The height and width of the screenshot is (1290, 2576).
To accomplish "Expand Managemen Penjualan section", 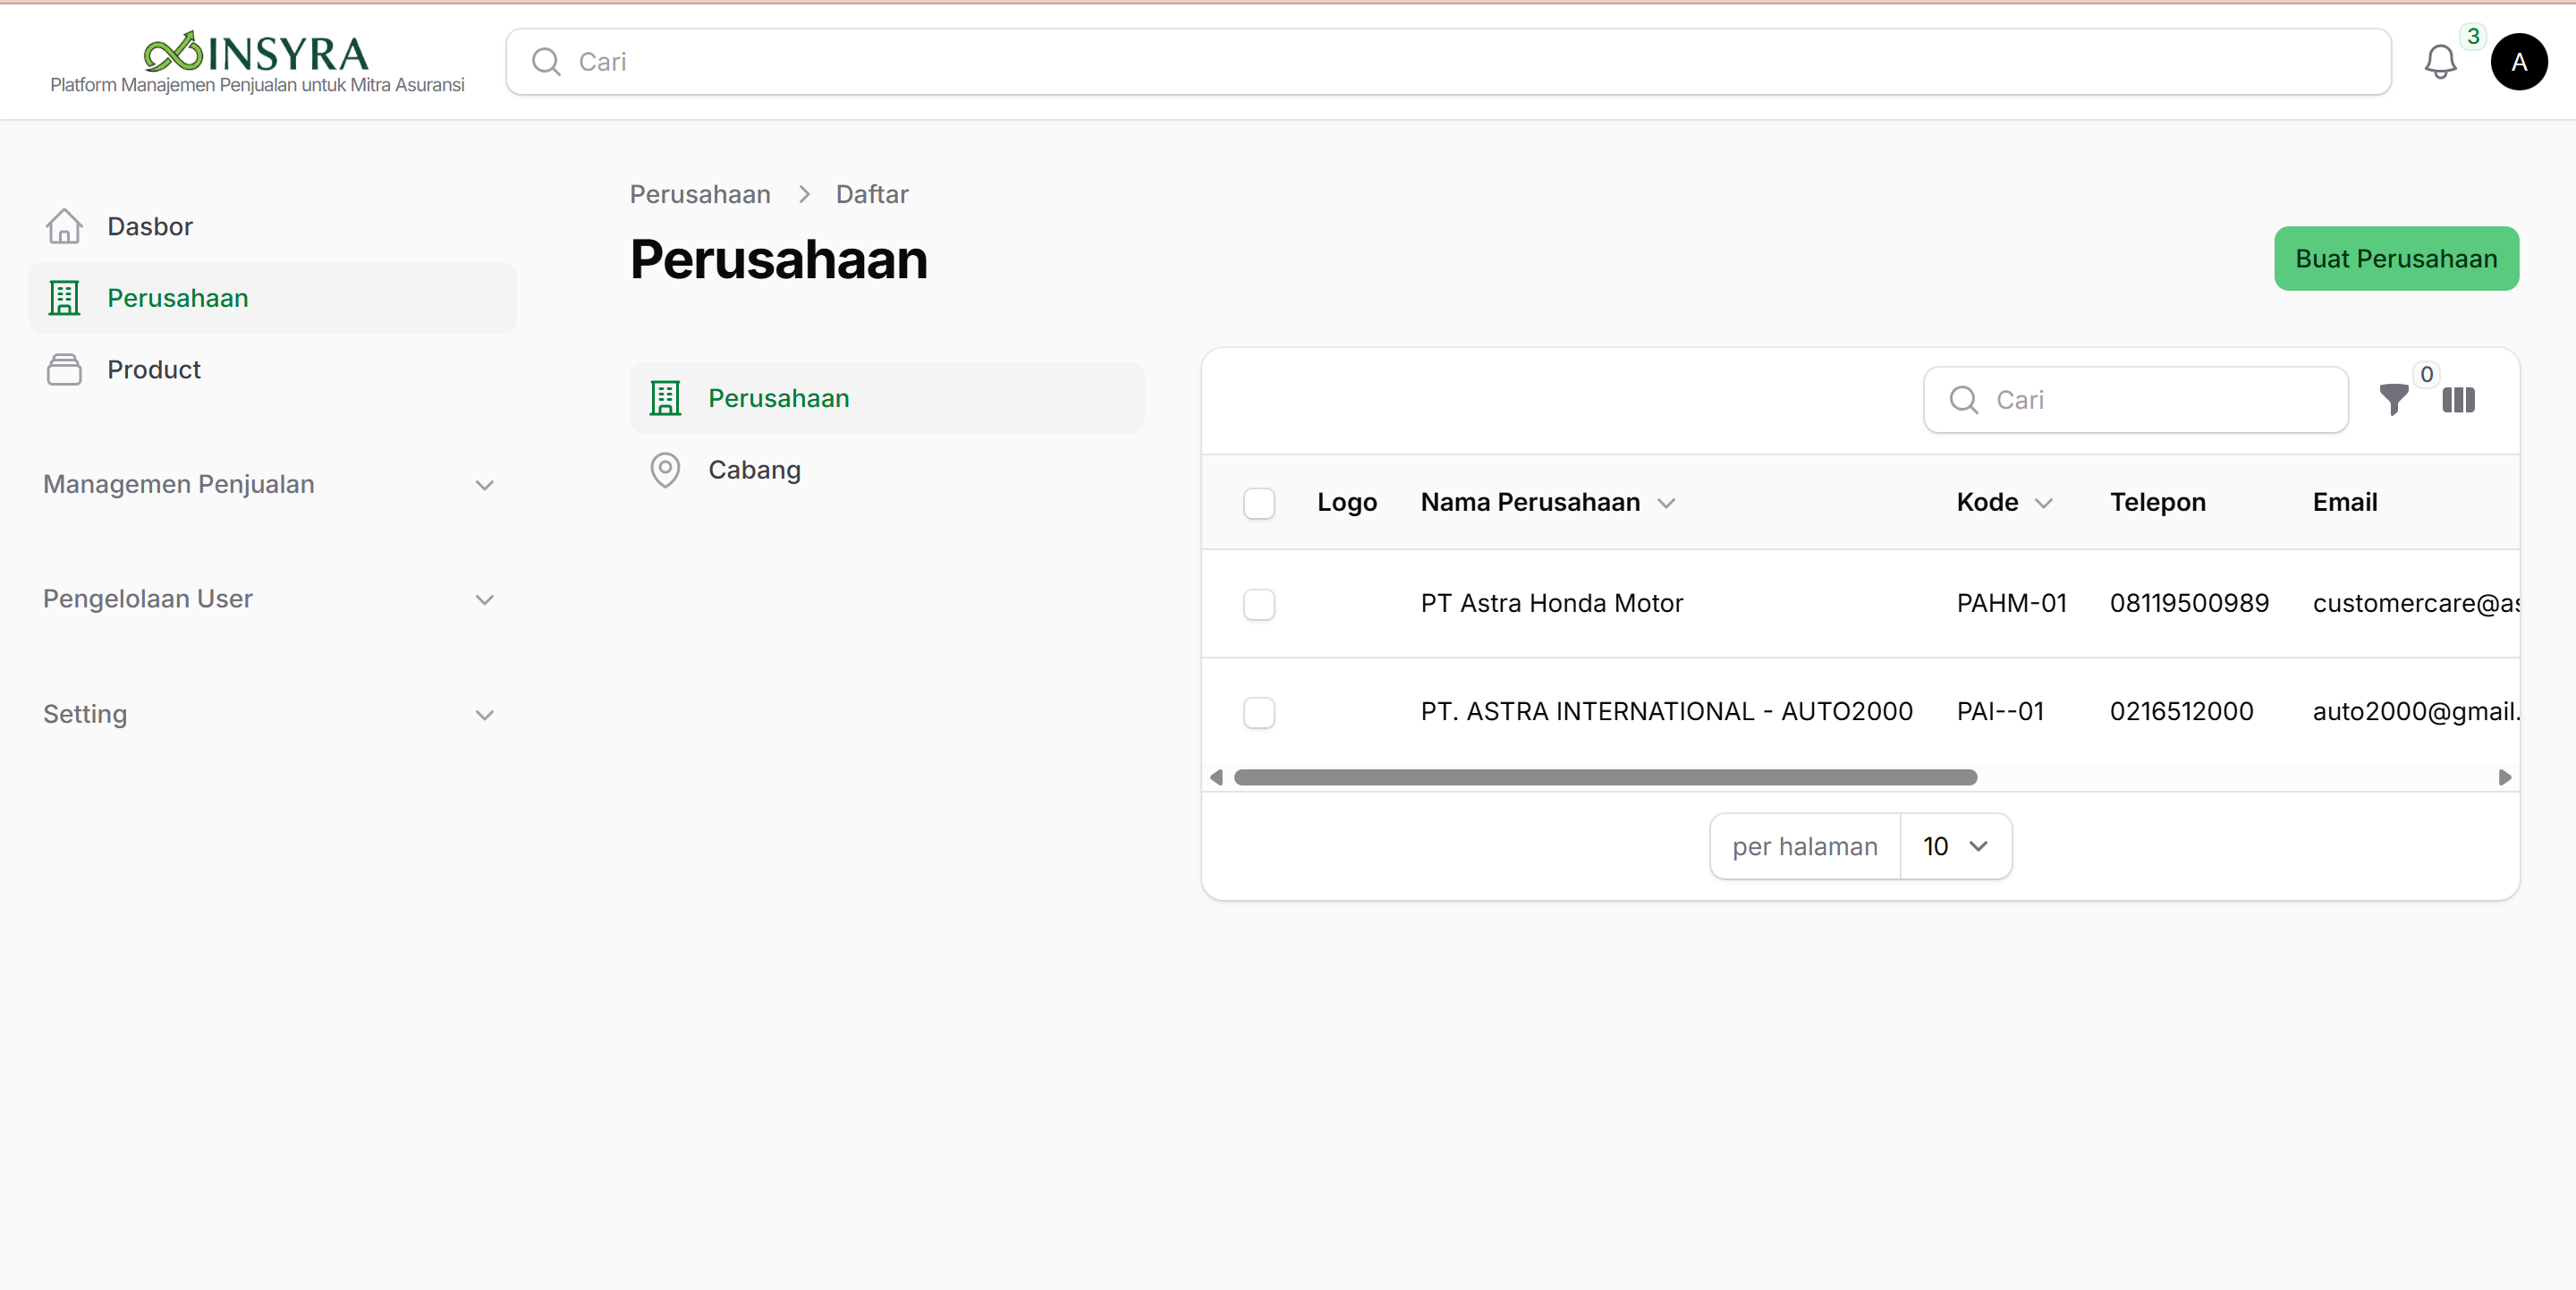I will [272, 484].
